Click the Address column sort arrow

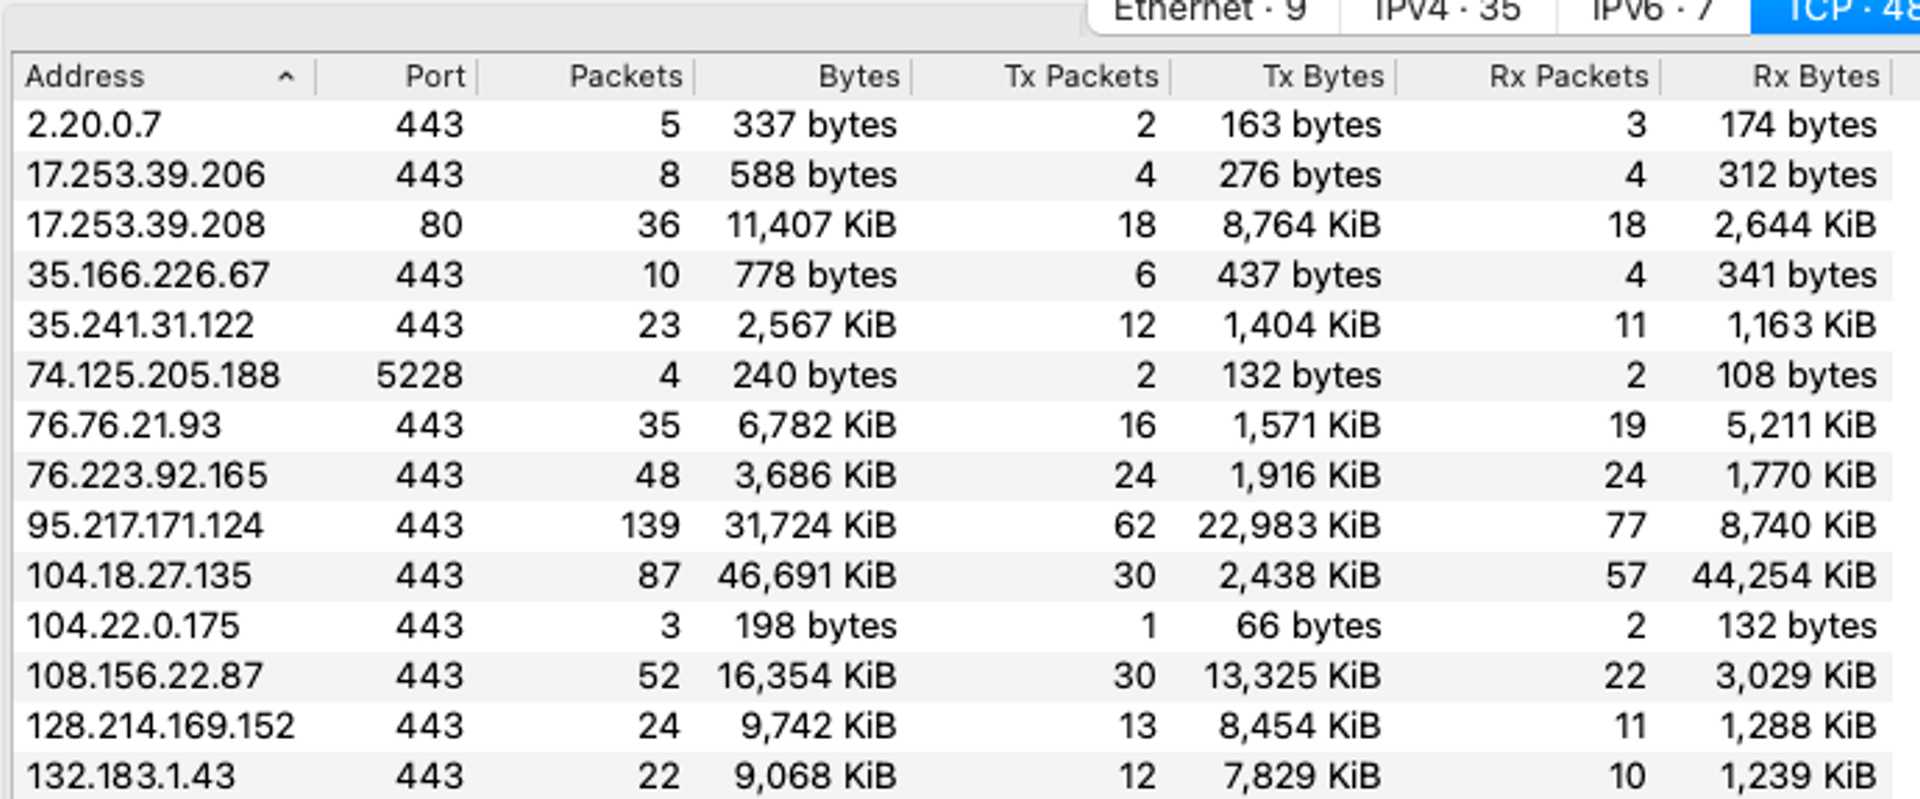(x=286, y=77)
